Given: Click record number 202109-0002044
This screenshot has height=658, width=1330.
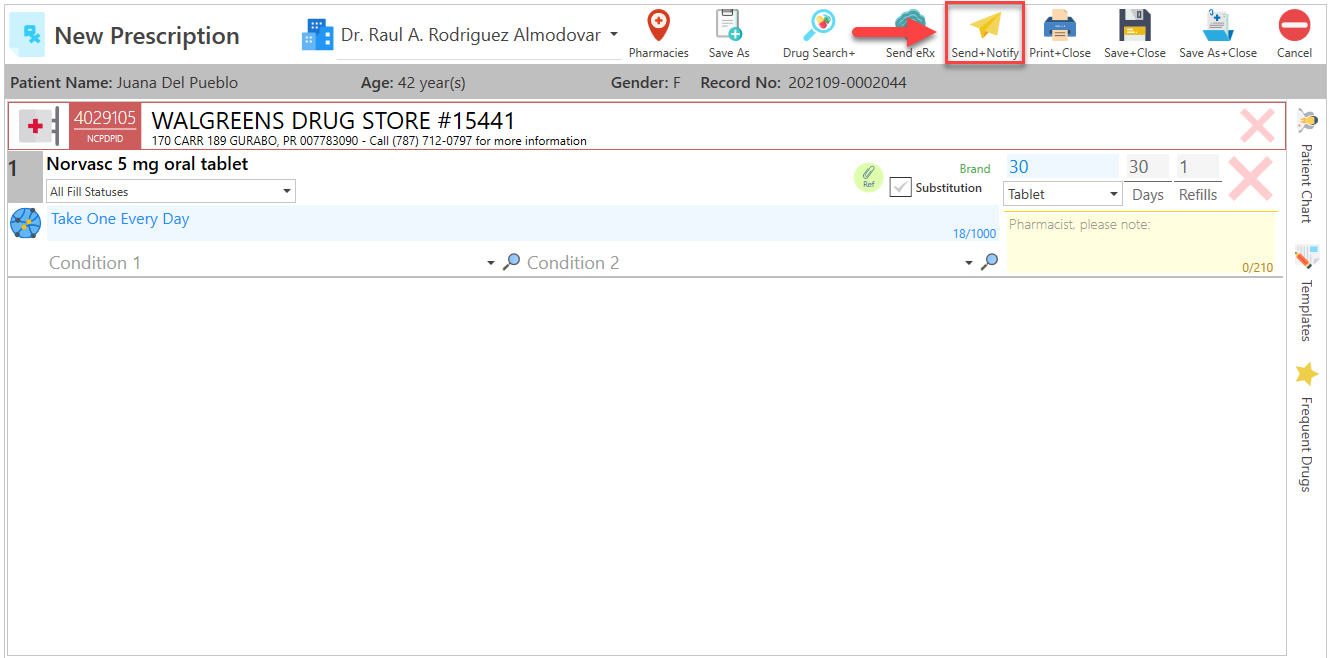Looking at the screenshot, I should pos(846,83).
